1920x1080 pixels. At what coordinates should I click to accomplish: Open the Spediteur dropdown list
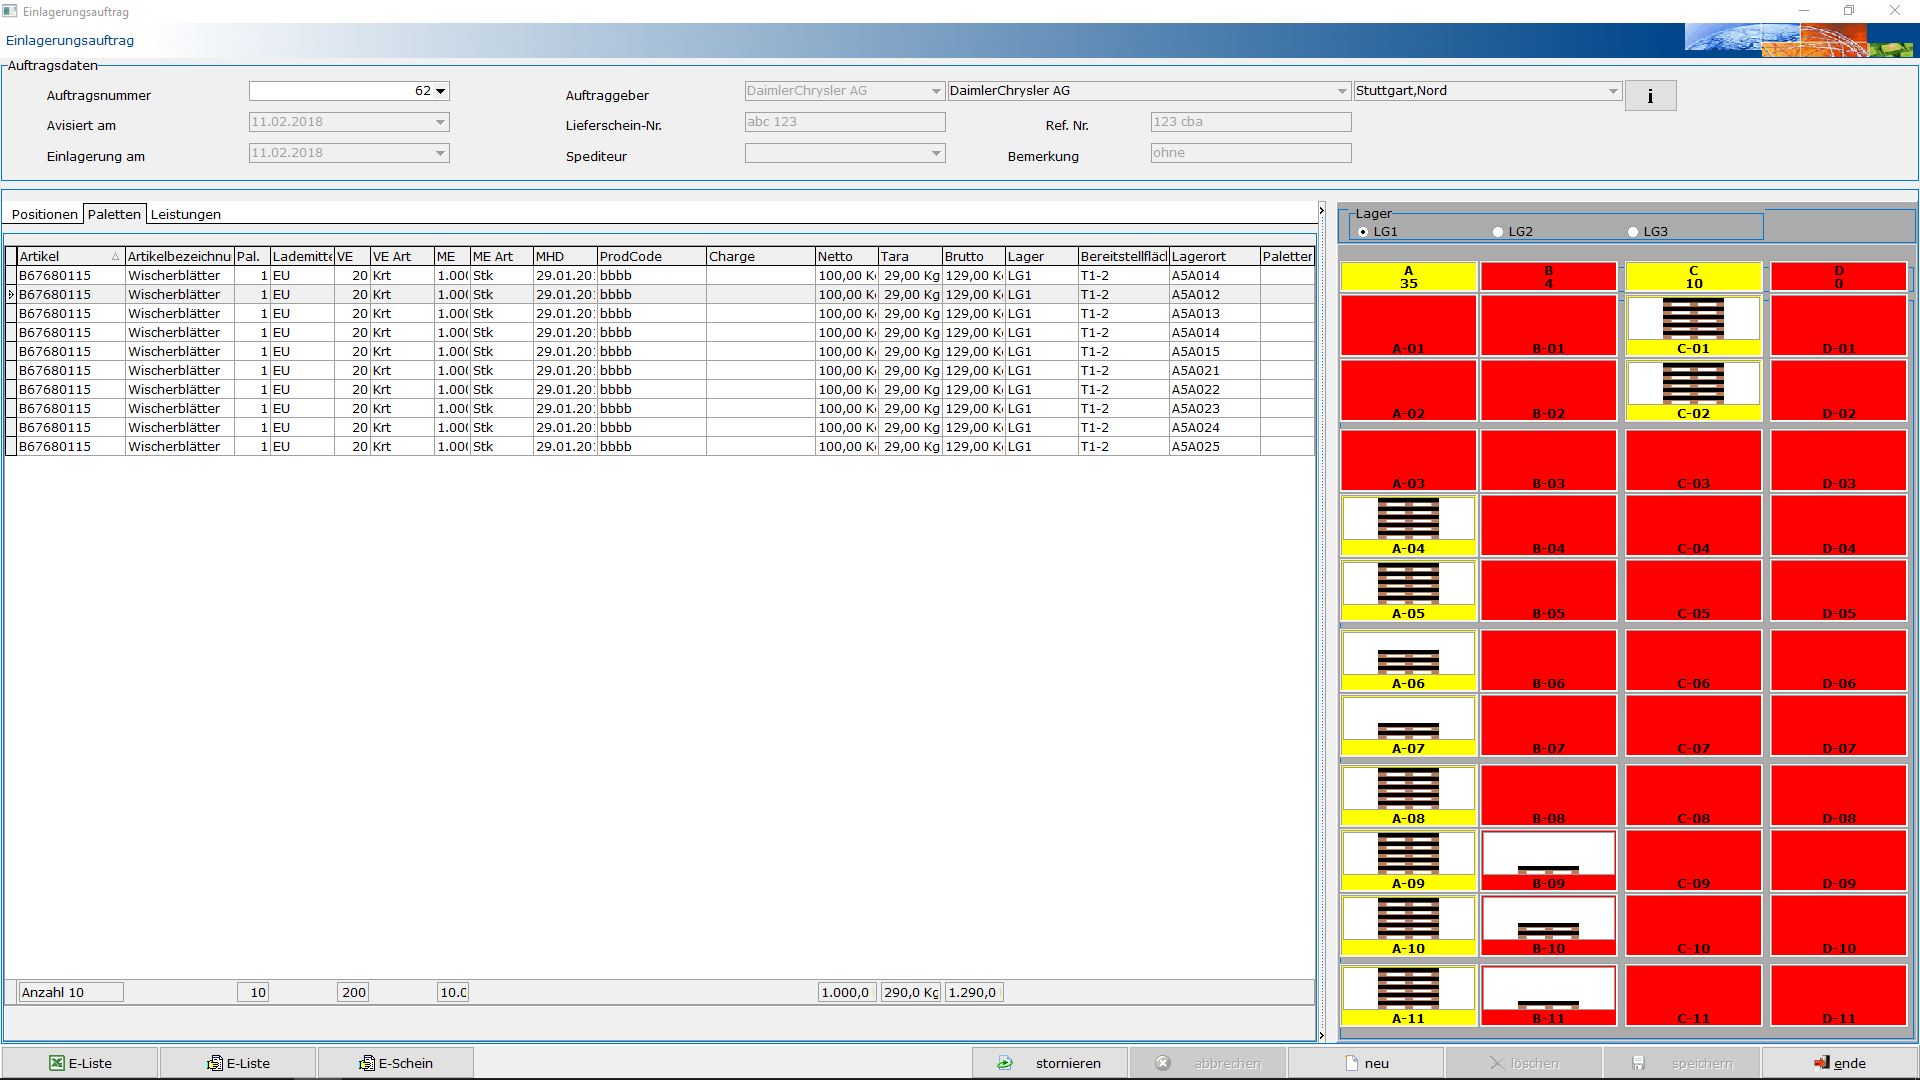[936, 153]
